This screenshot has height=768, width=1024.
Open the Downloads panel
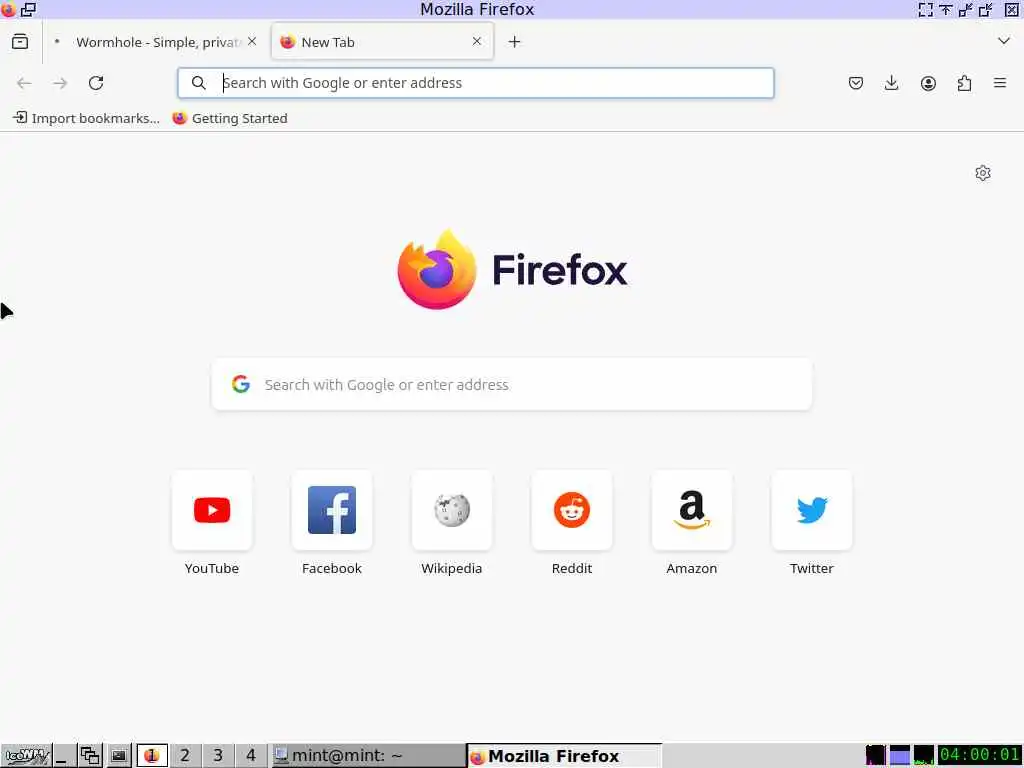[891, 83]
